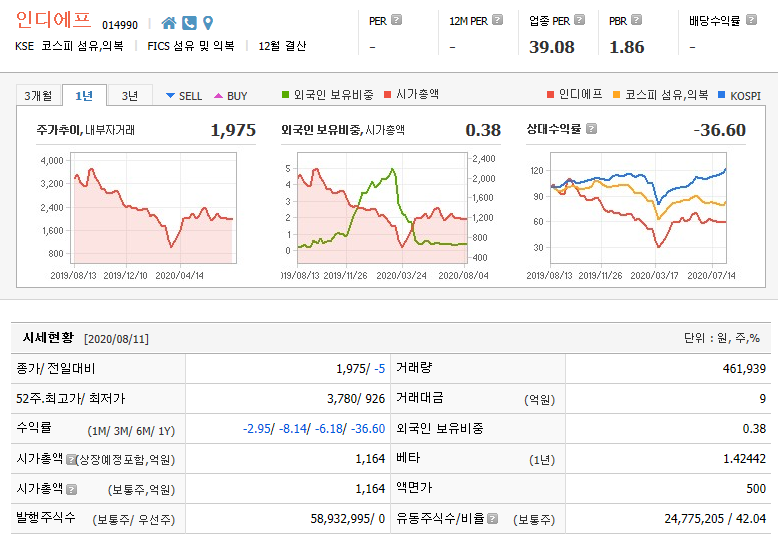Switch to the 3개월 tab

(38, 95)
